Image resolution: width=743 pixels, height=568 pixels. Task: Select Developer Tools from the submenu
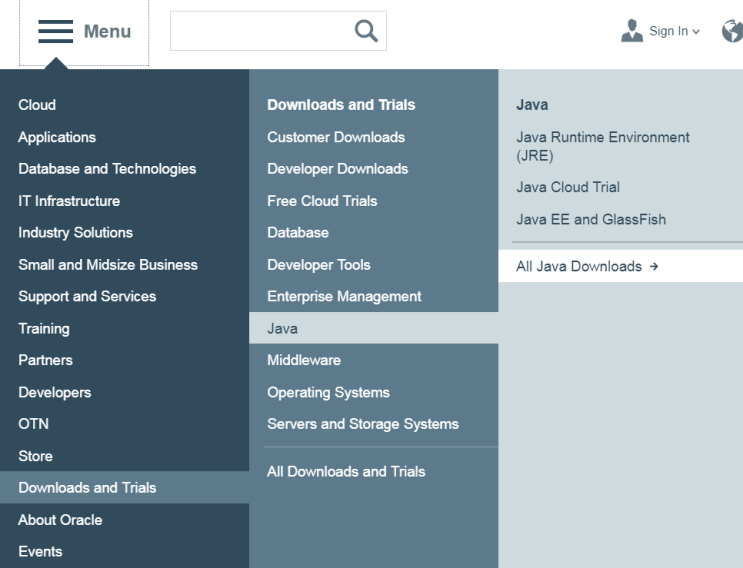click(x=318, y=265)
